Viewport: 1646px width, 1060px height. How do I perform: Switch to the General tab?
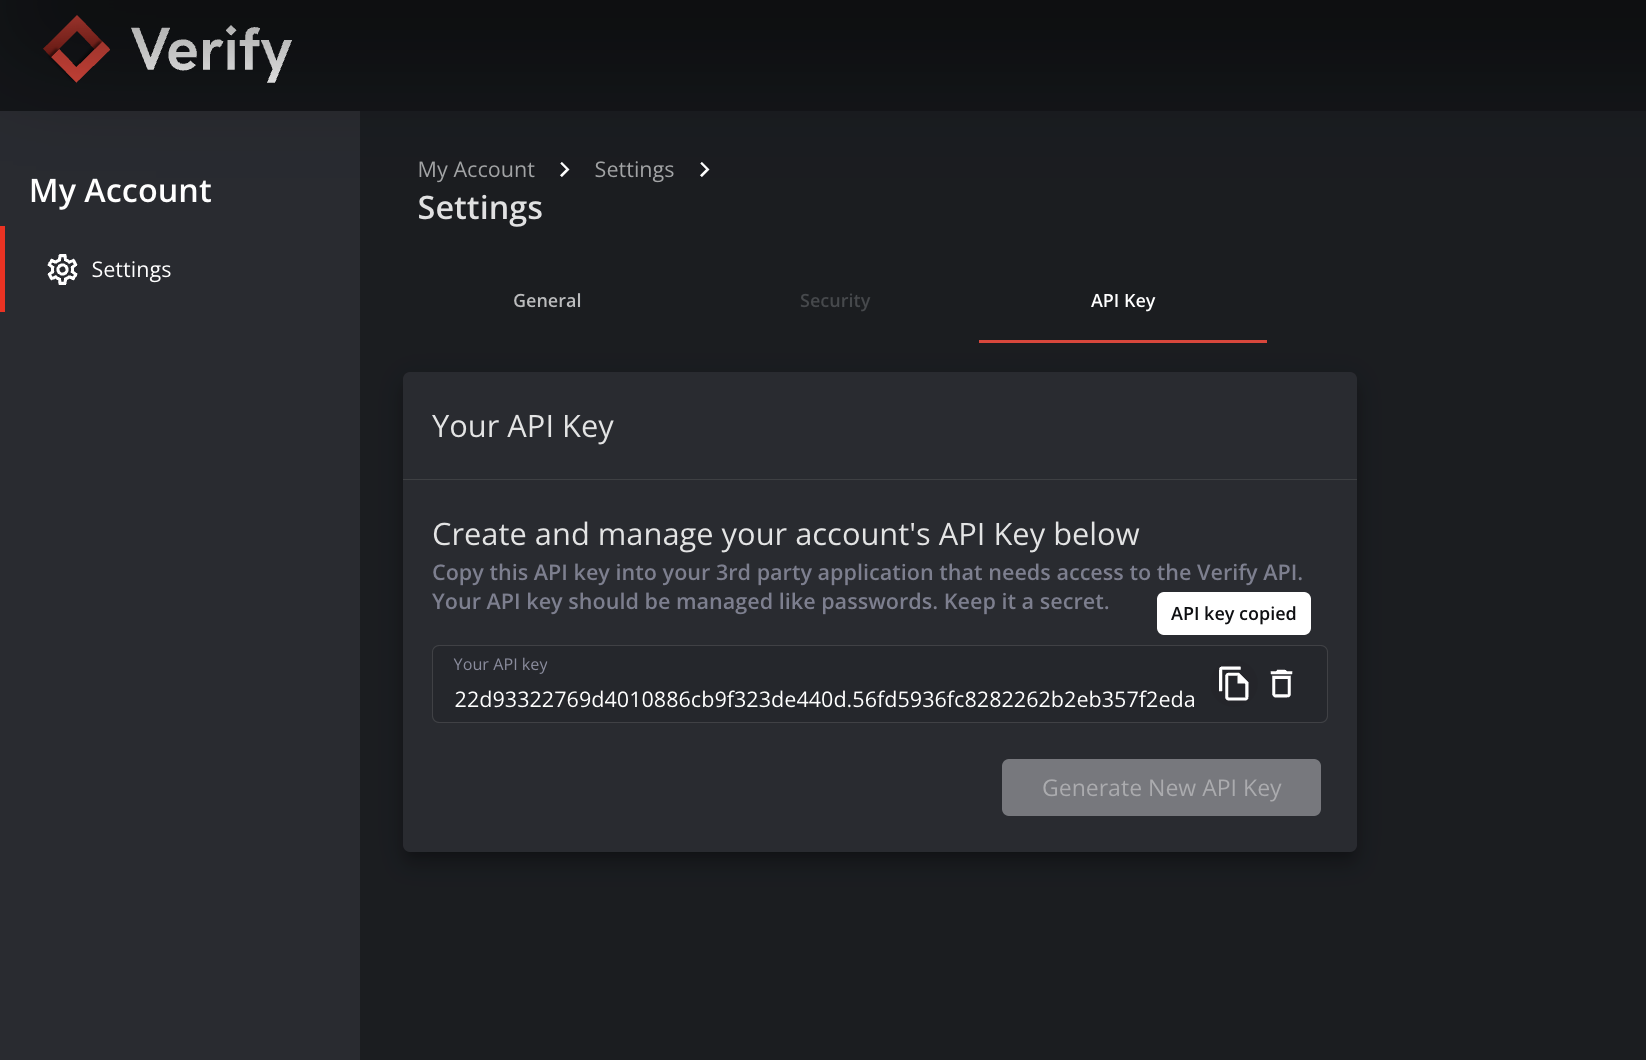547,301
